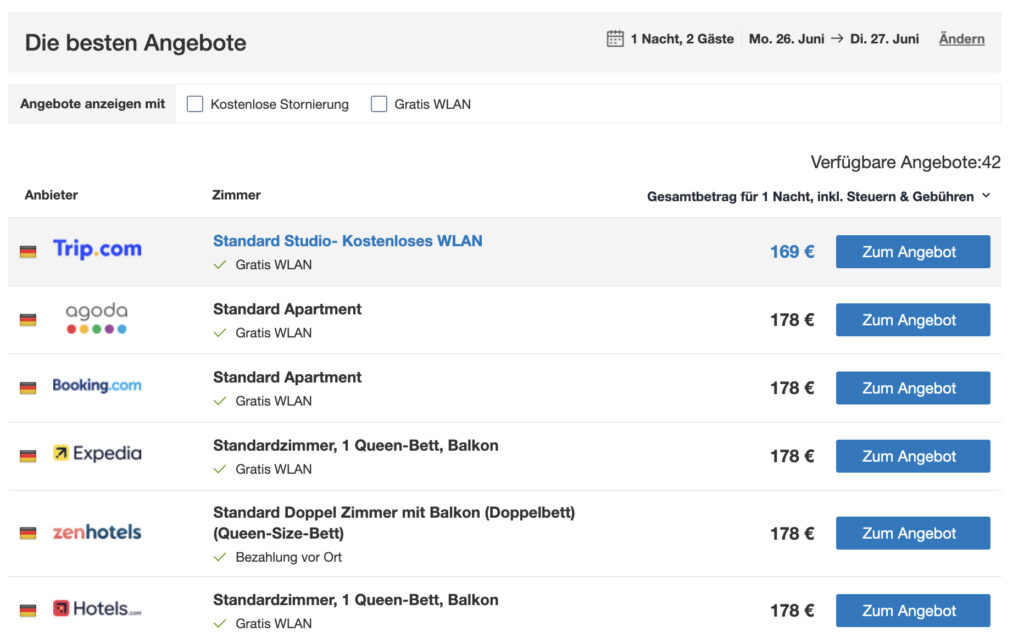Open the Trip.com provider logo

tap(97, 249)
